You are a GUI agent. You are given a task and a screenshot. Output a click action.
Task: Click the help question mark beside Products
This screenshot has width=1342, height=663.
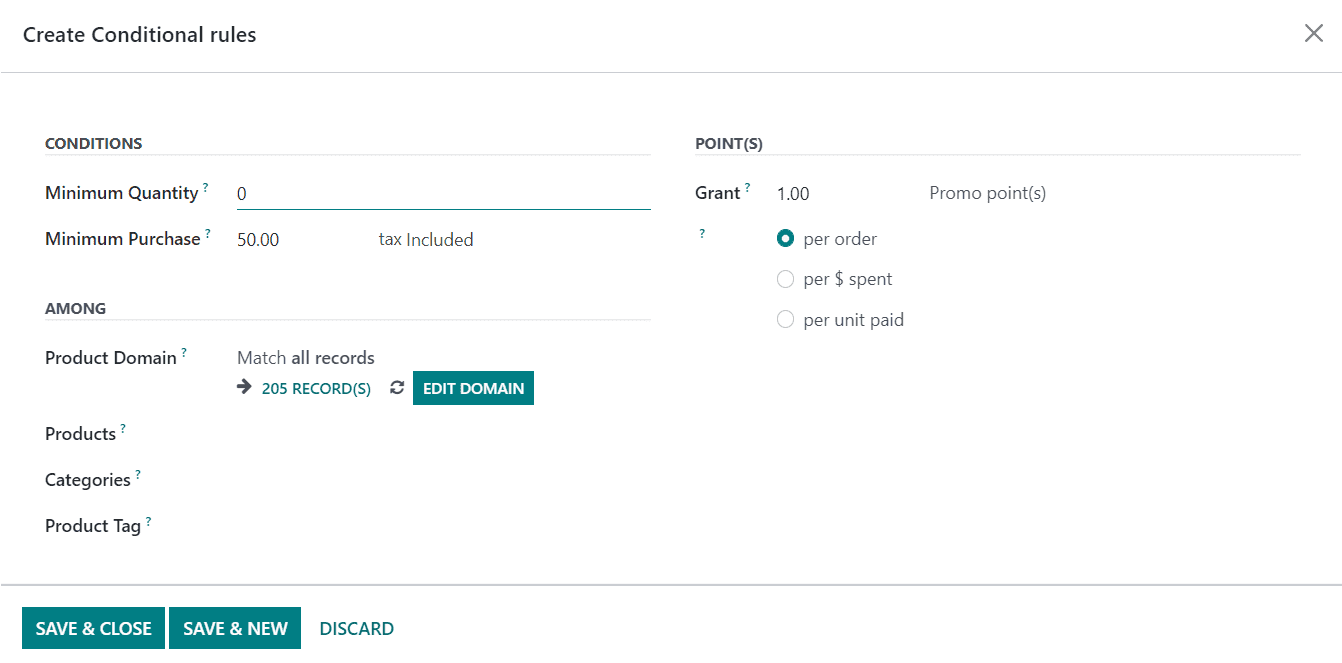click(123, 428)
